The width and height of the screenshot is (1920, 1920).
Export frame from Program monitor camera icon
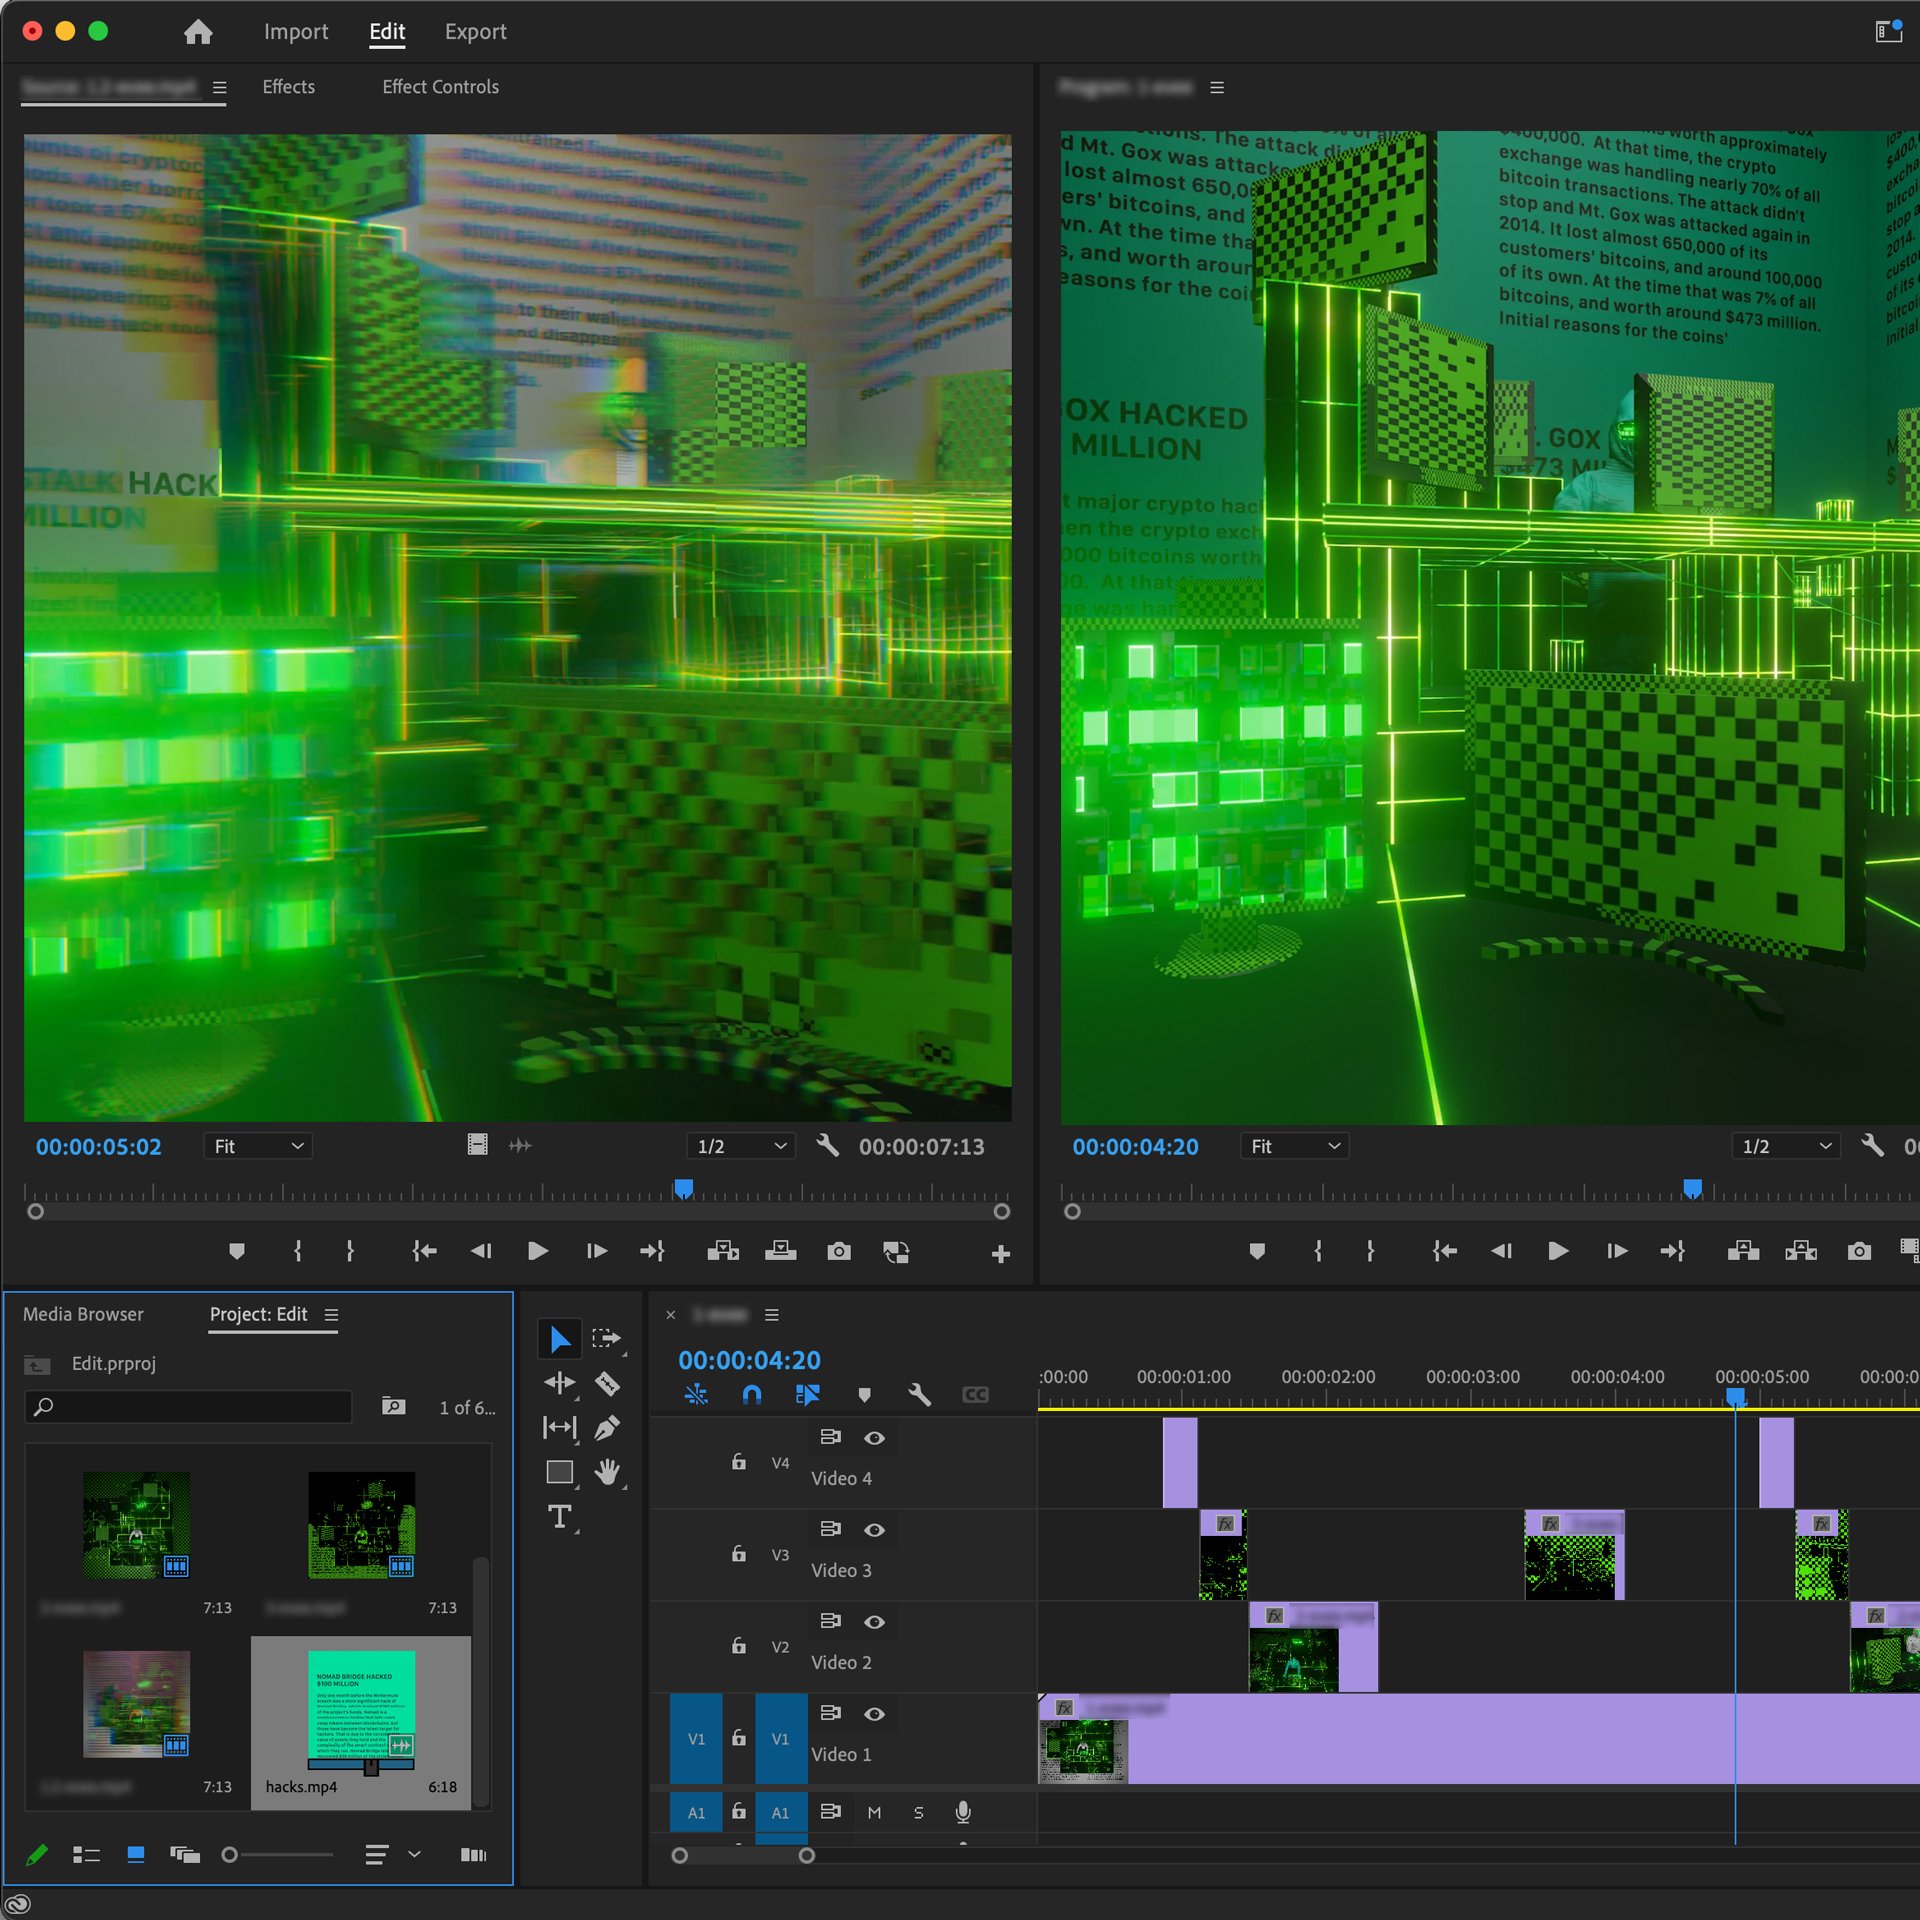[x=1859, y=1251]
